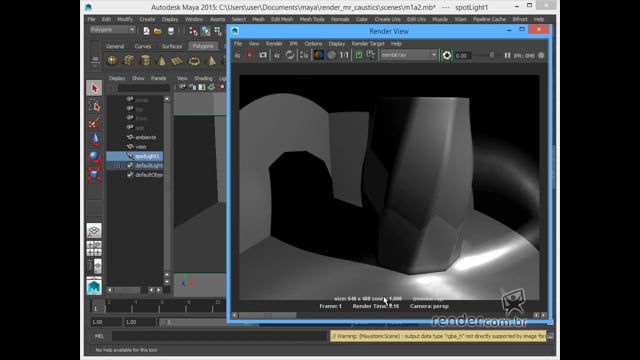
Task: Open IPR menu in Render View
Action: click(293, 44)
